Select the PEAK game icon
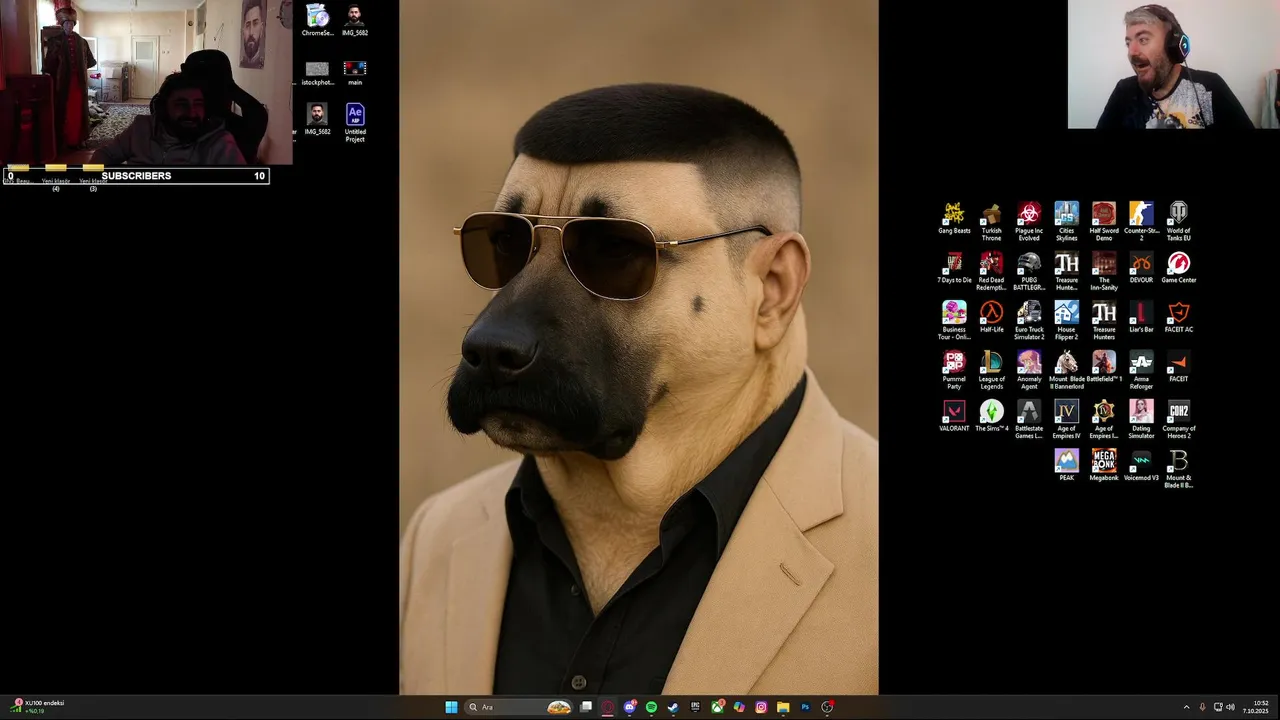 coord(1066,466)
